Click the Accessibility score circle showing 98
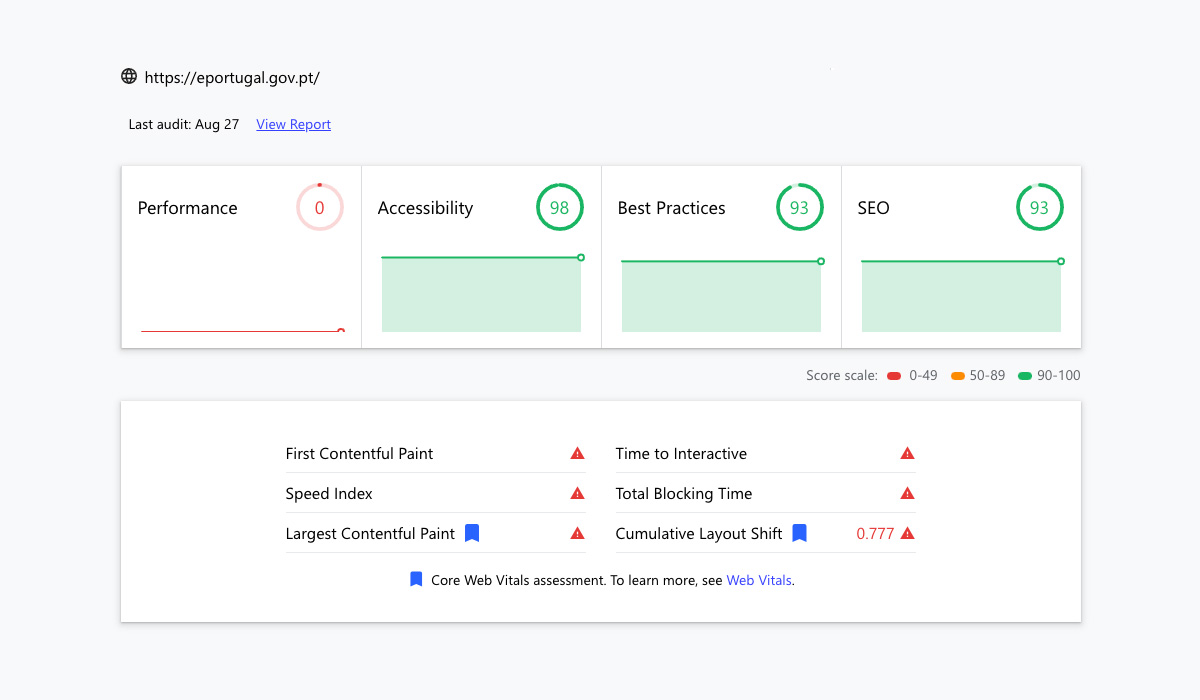 point(559,208)
